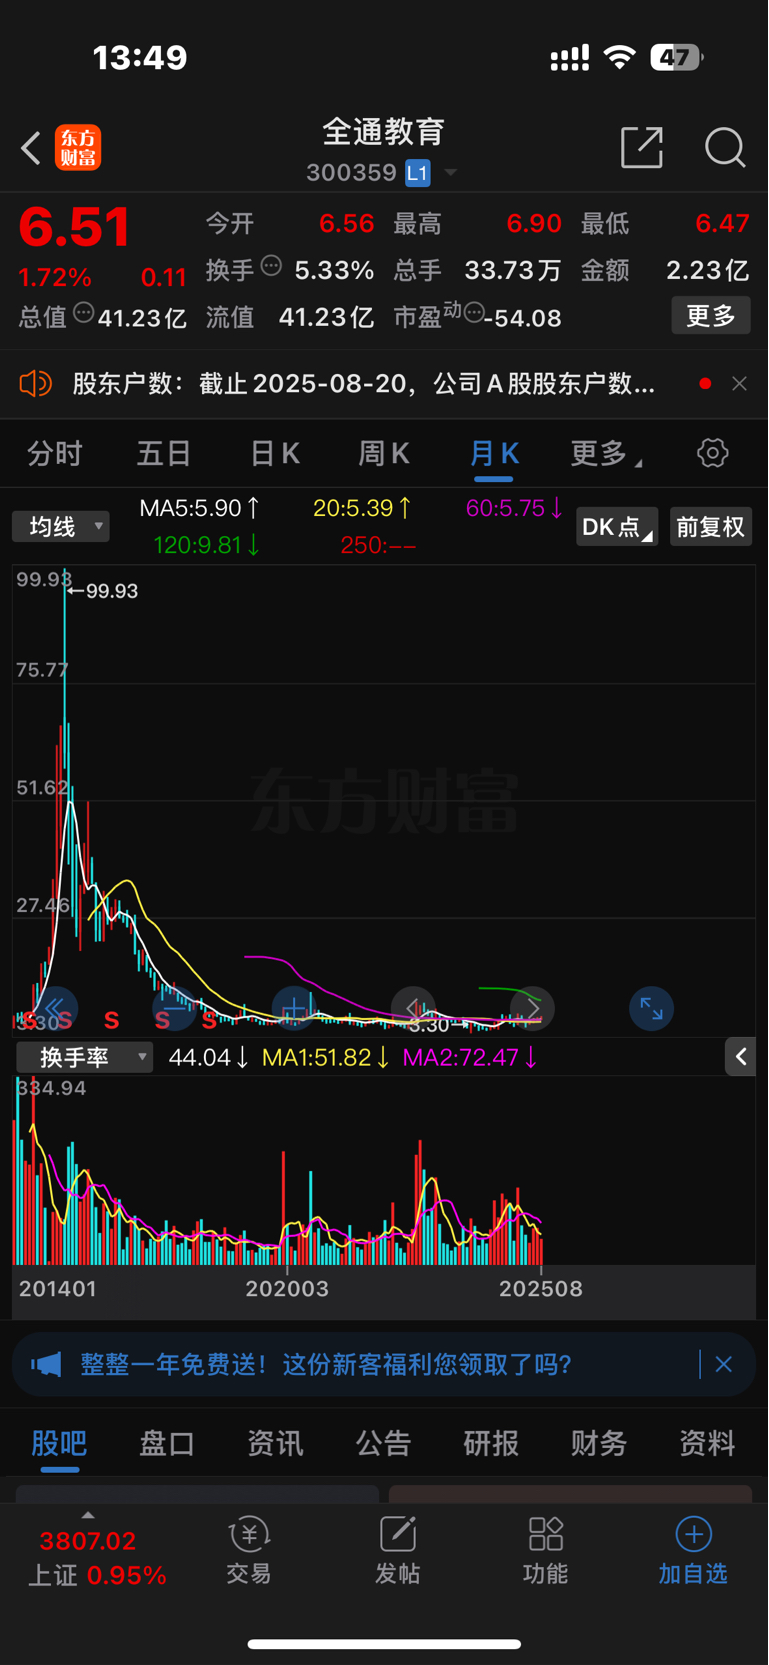Tap the Wi-Fi icon in status bar
Screen dimensions: 769x1665
620,57
